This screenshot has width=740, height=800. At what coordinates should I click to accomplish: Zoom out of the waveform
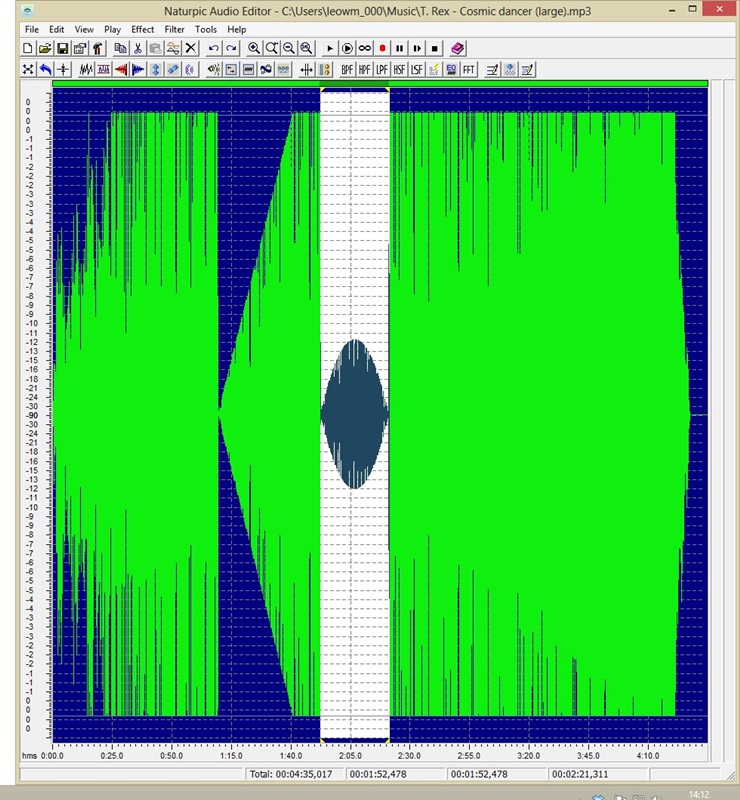(289, 48)
